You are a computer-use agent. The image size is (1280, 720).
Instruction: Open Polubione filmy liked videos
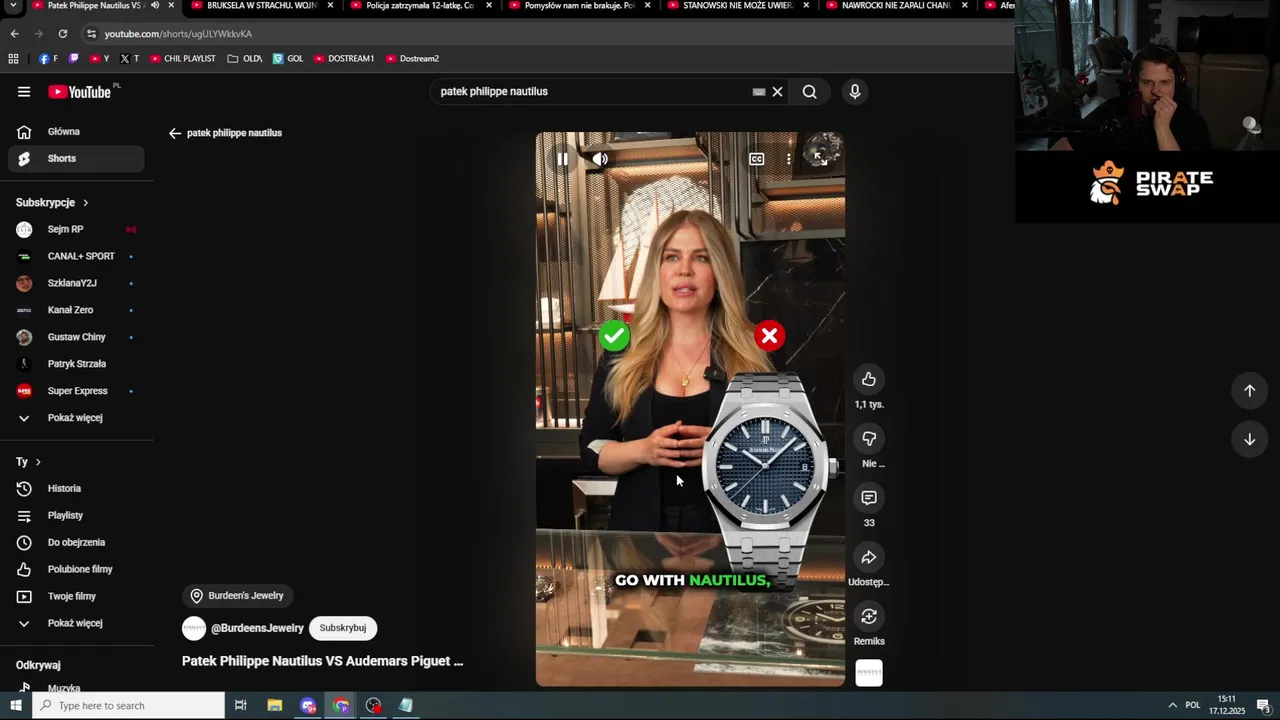click(76, 570)
